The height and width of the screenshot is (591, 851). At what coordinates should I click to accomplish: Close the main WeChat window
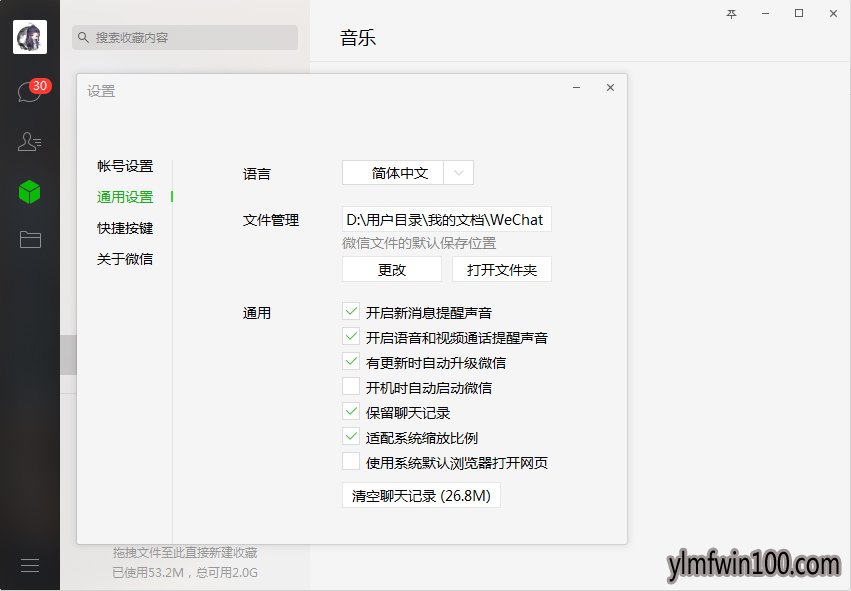pos(833,14)
